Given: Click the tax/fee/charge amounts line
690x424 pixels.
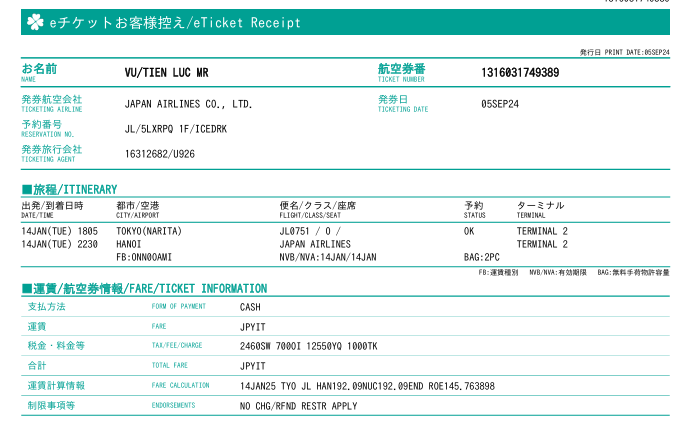Looking at the screenshot, I should point(308,346).
